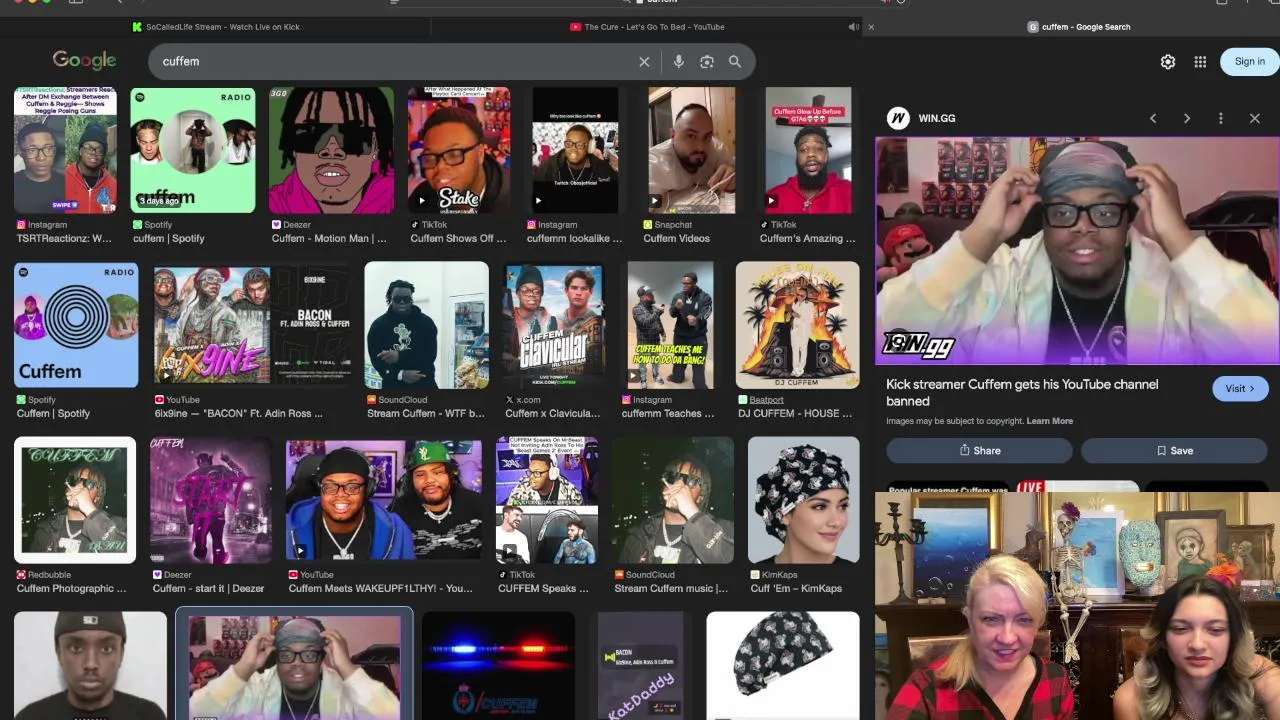This screenshot has height=720, width=1280.
Task: Submit search with magnifier icon
Action: tap(735, 62)
